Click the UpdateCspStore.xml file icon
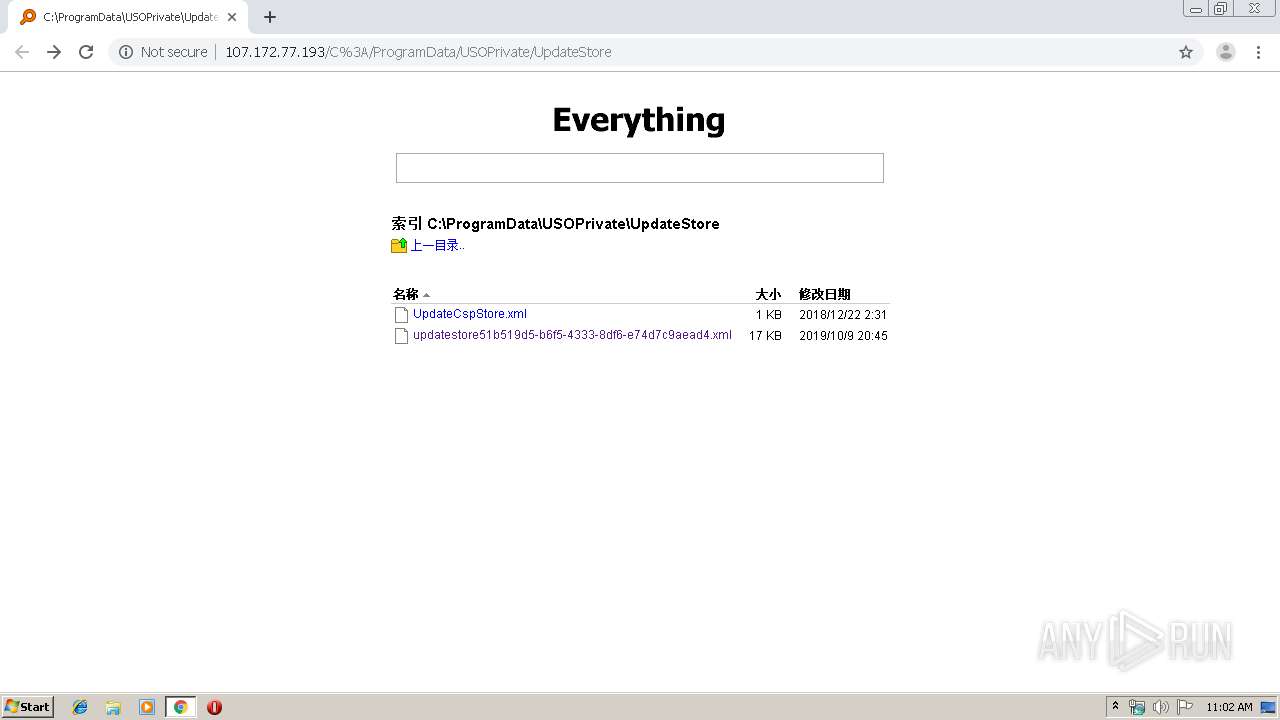 coord(401,315)
